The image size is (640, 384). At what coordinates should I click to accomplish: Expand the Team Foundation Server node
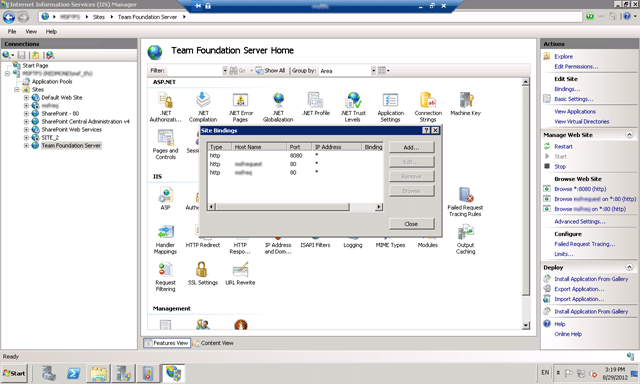(26, 145)
